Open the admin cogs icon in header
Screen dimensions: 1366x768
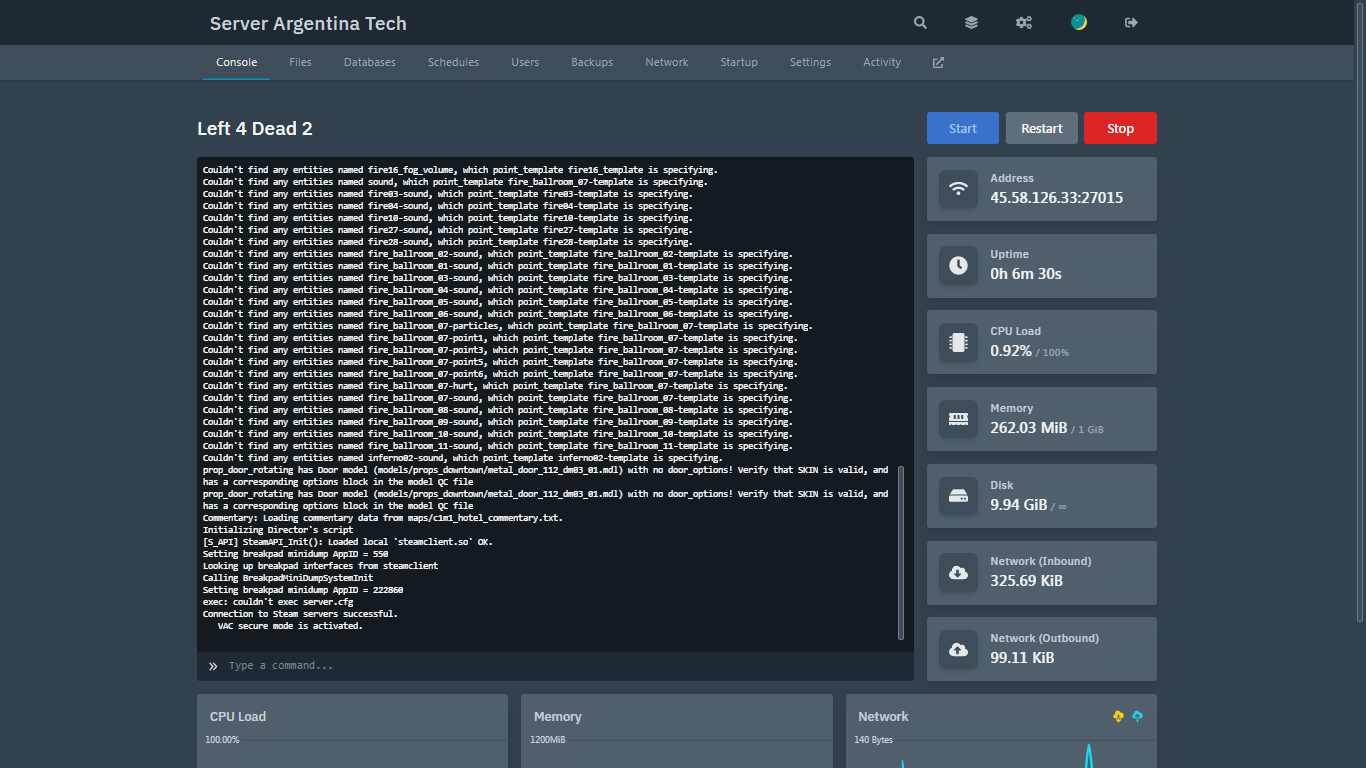coord(1024,23)
